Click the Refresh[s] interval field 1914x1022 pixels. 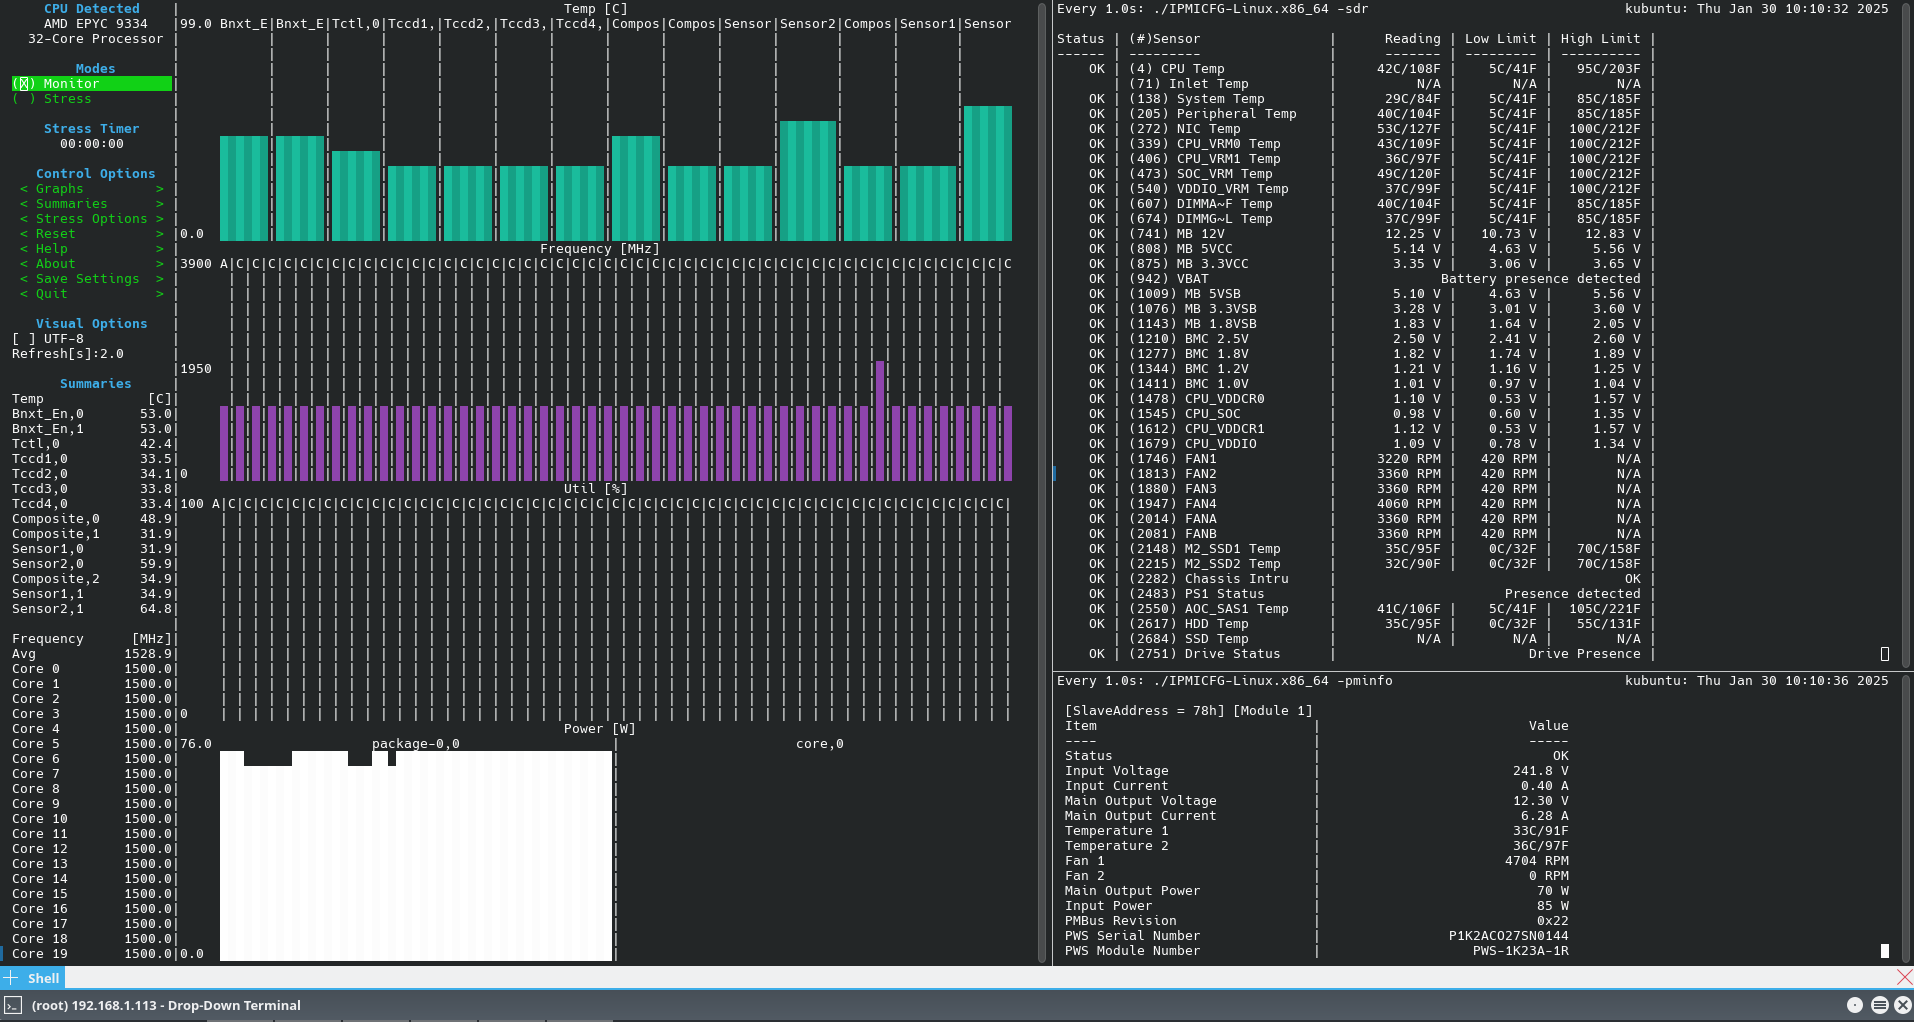tap(68, 354)
